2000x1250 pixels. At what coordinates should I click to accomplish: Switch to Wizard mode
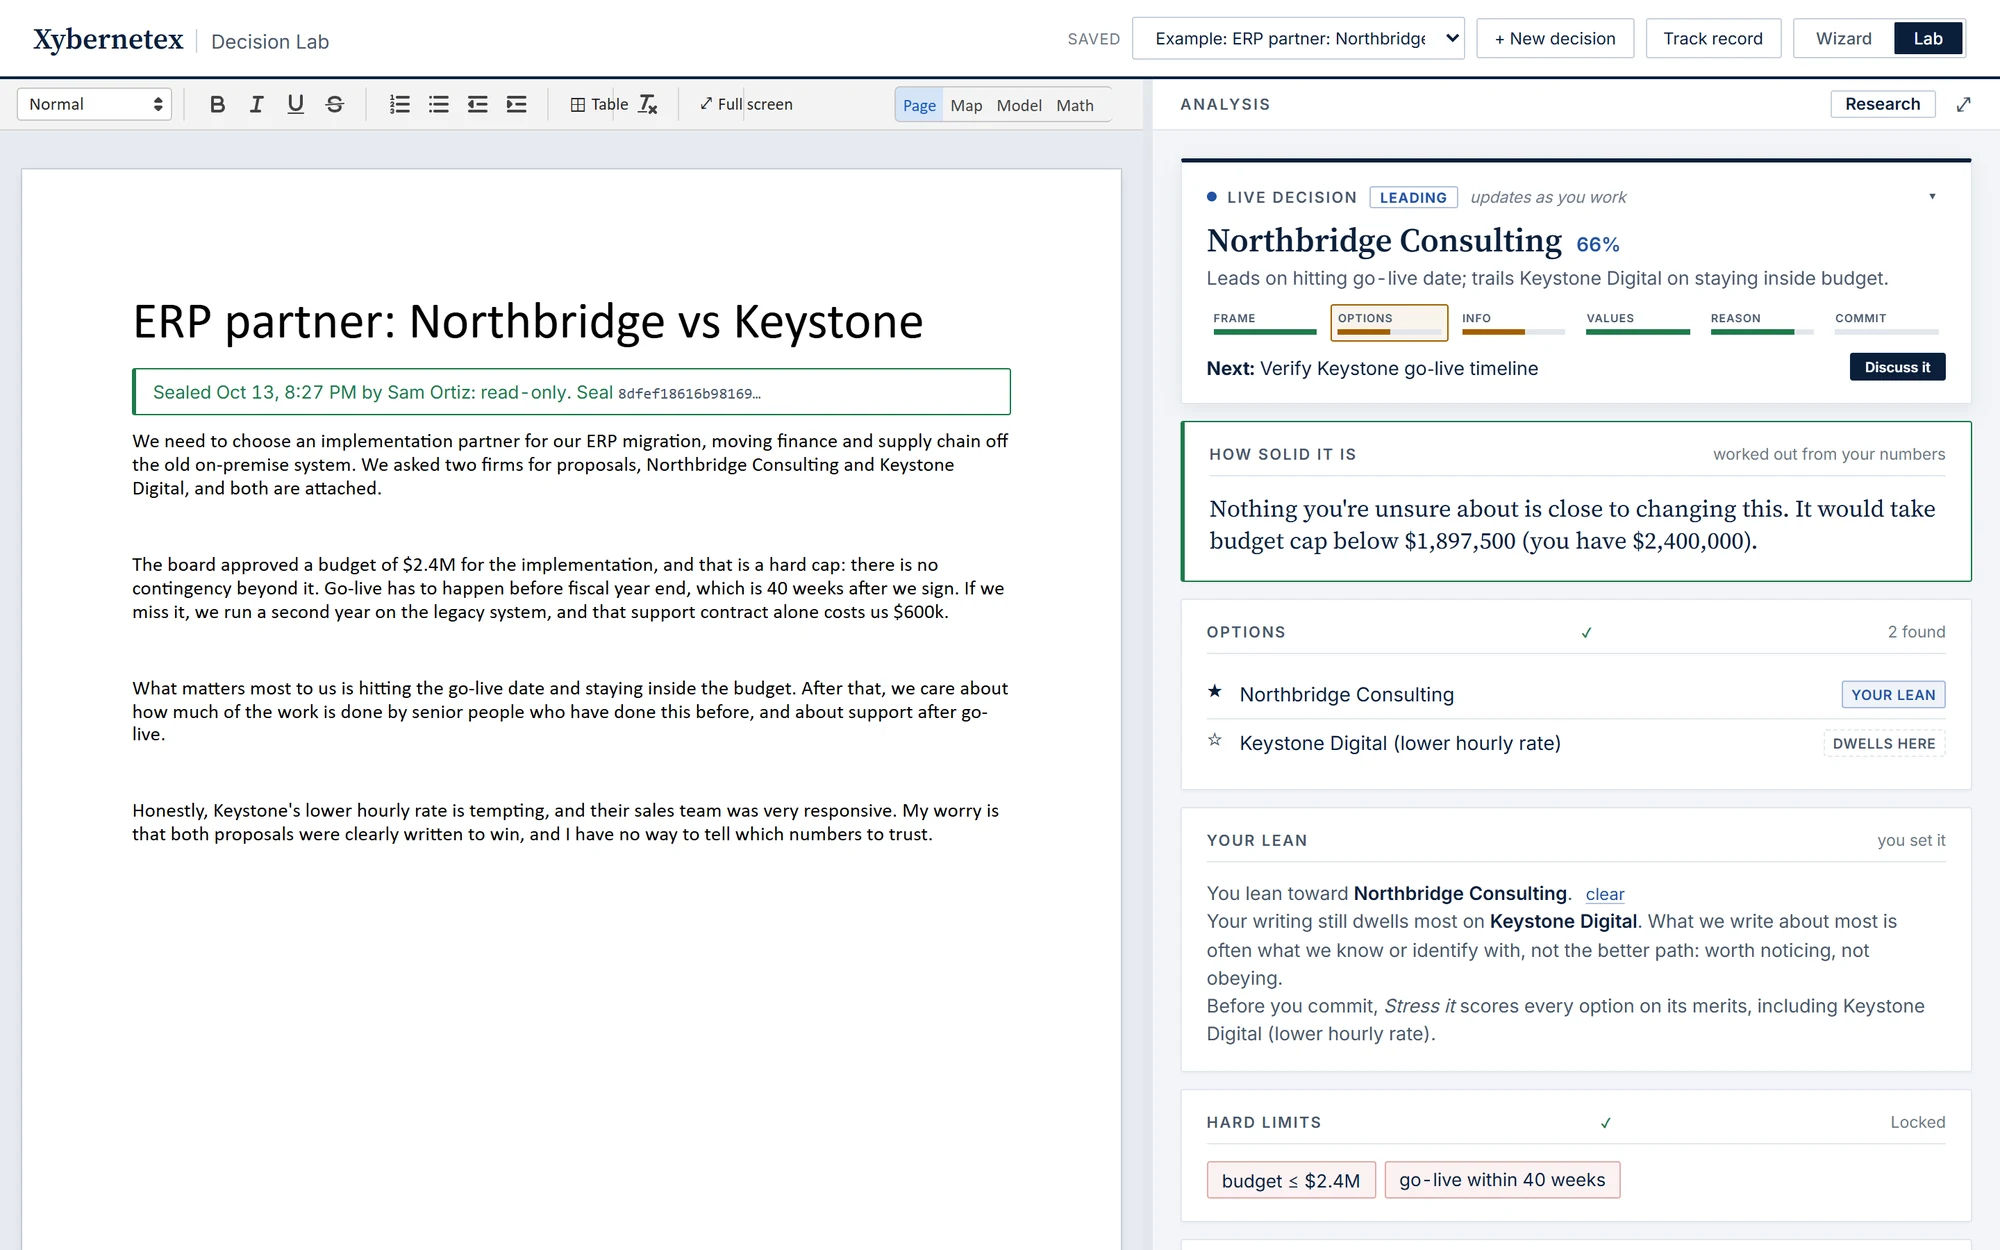pyautogui.click(x=1844, y=38)
